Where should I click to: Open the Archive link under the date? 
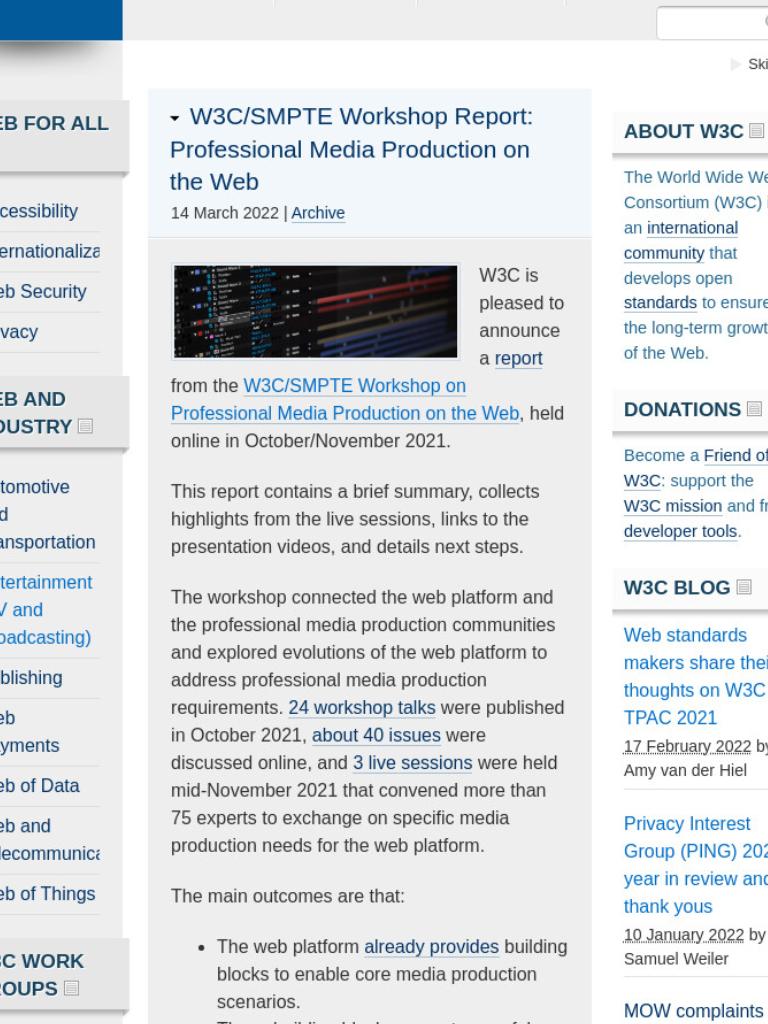[318, 213]
